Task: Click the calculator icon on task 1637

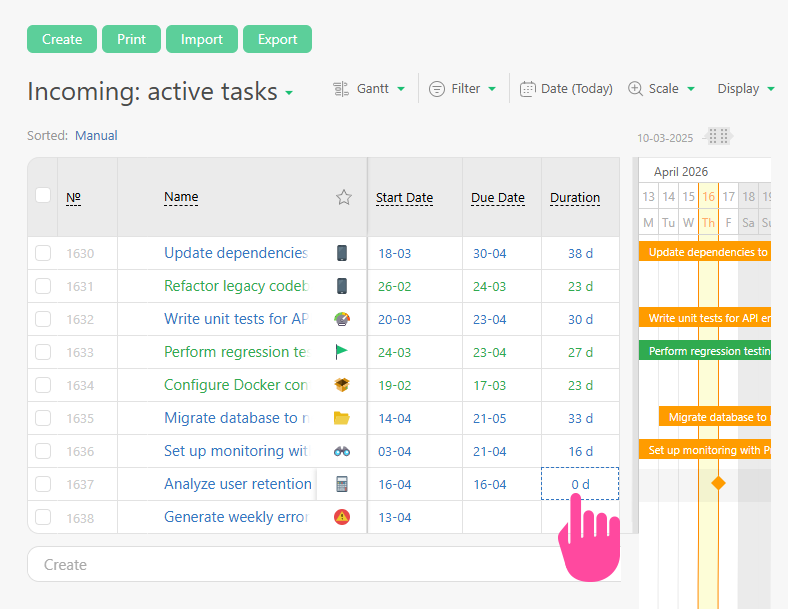Action: [x=342, y=484]
